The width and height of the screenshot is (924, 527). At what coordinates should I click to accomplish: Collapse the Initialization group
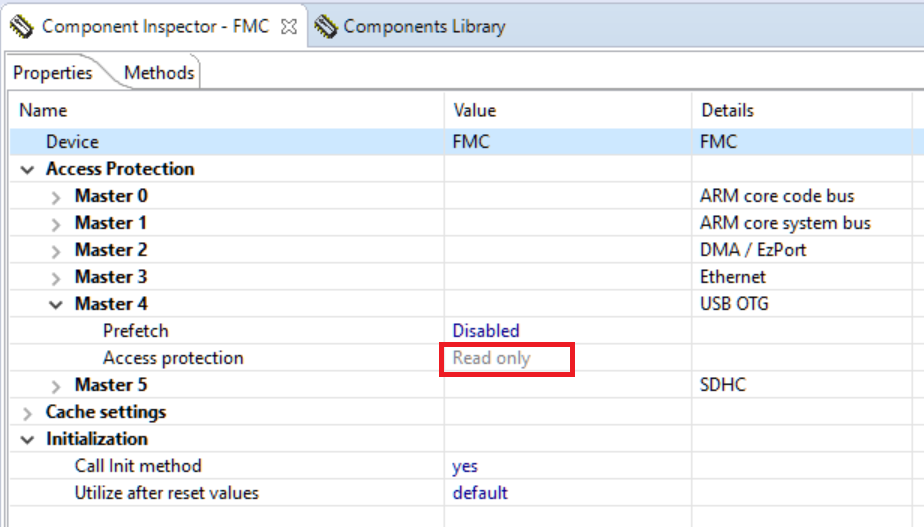pyautogui.click(x=27, y=439)
